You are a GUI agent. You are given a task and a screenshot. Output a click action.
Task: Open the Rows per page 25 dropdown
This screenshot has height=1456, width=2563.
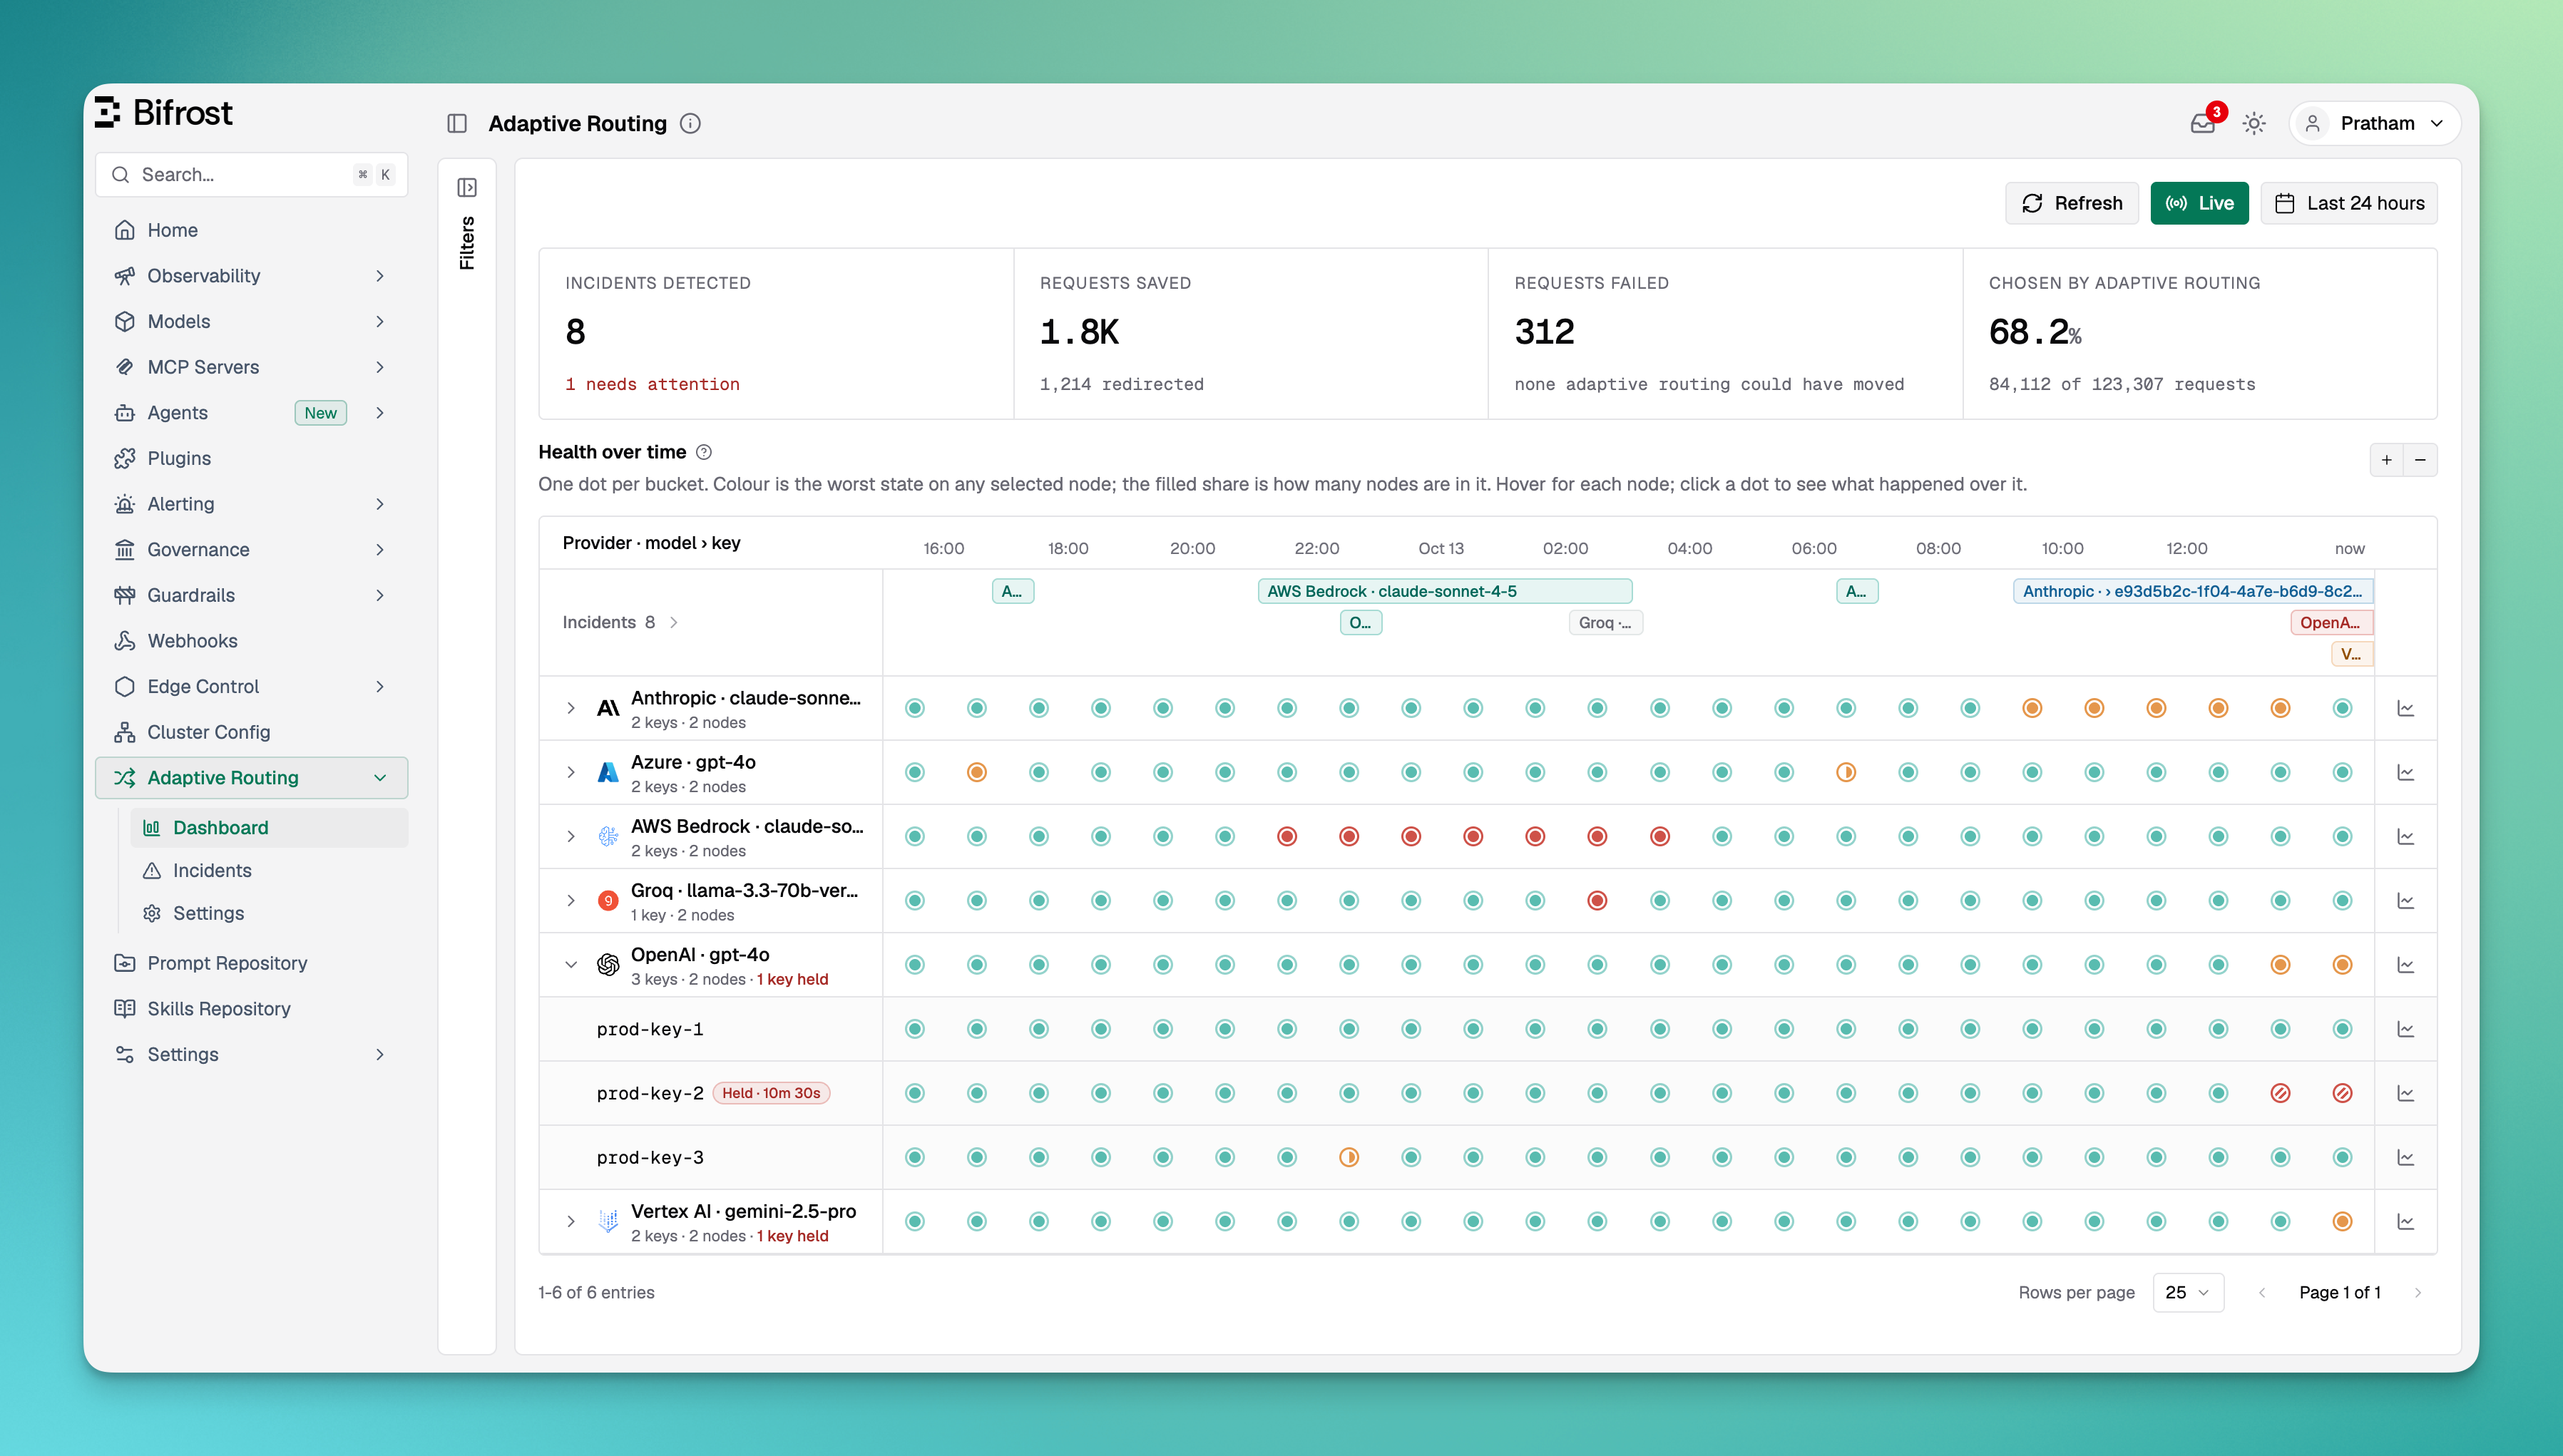(x=2188, y=1292)
